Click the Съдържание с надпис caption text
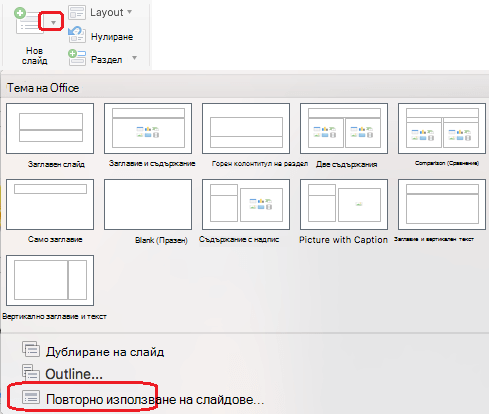 239,239
